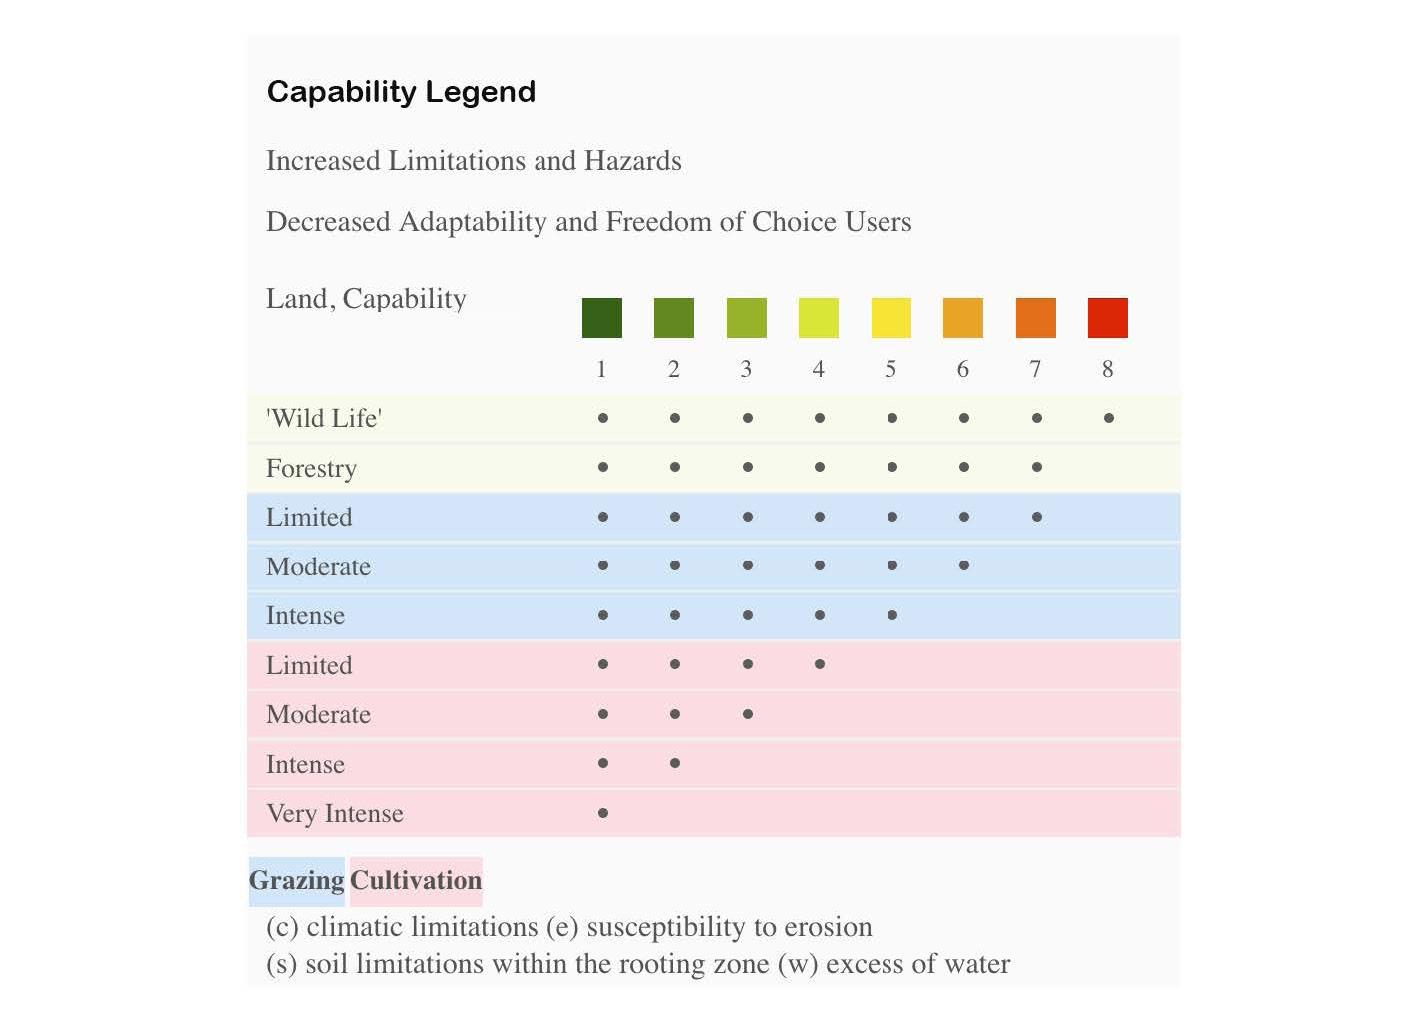This screenshot has width=1428, height=1033.
Task: Click the Grazing legend label
Action: 297,881
